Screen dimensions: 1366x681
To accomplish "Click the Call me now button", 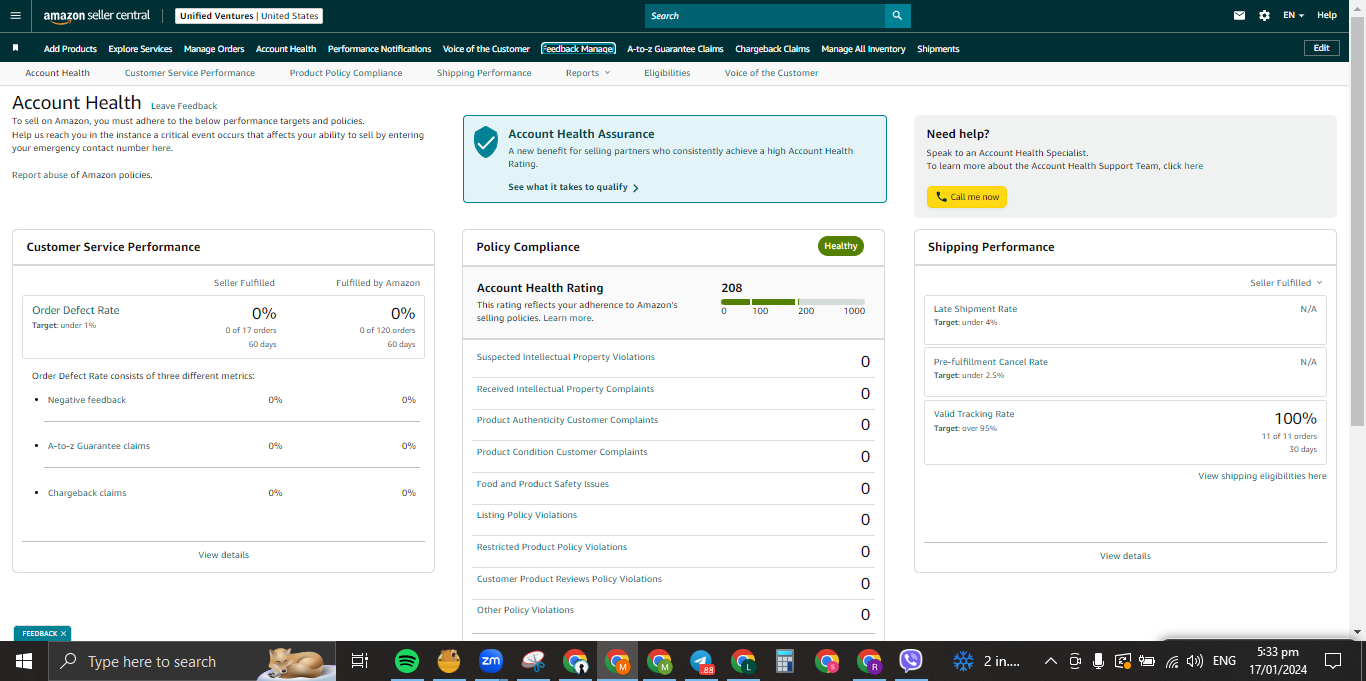I will click(x=967, y=197).
